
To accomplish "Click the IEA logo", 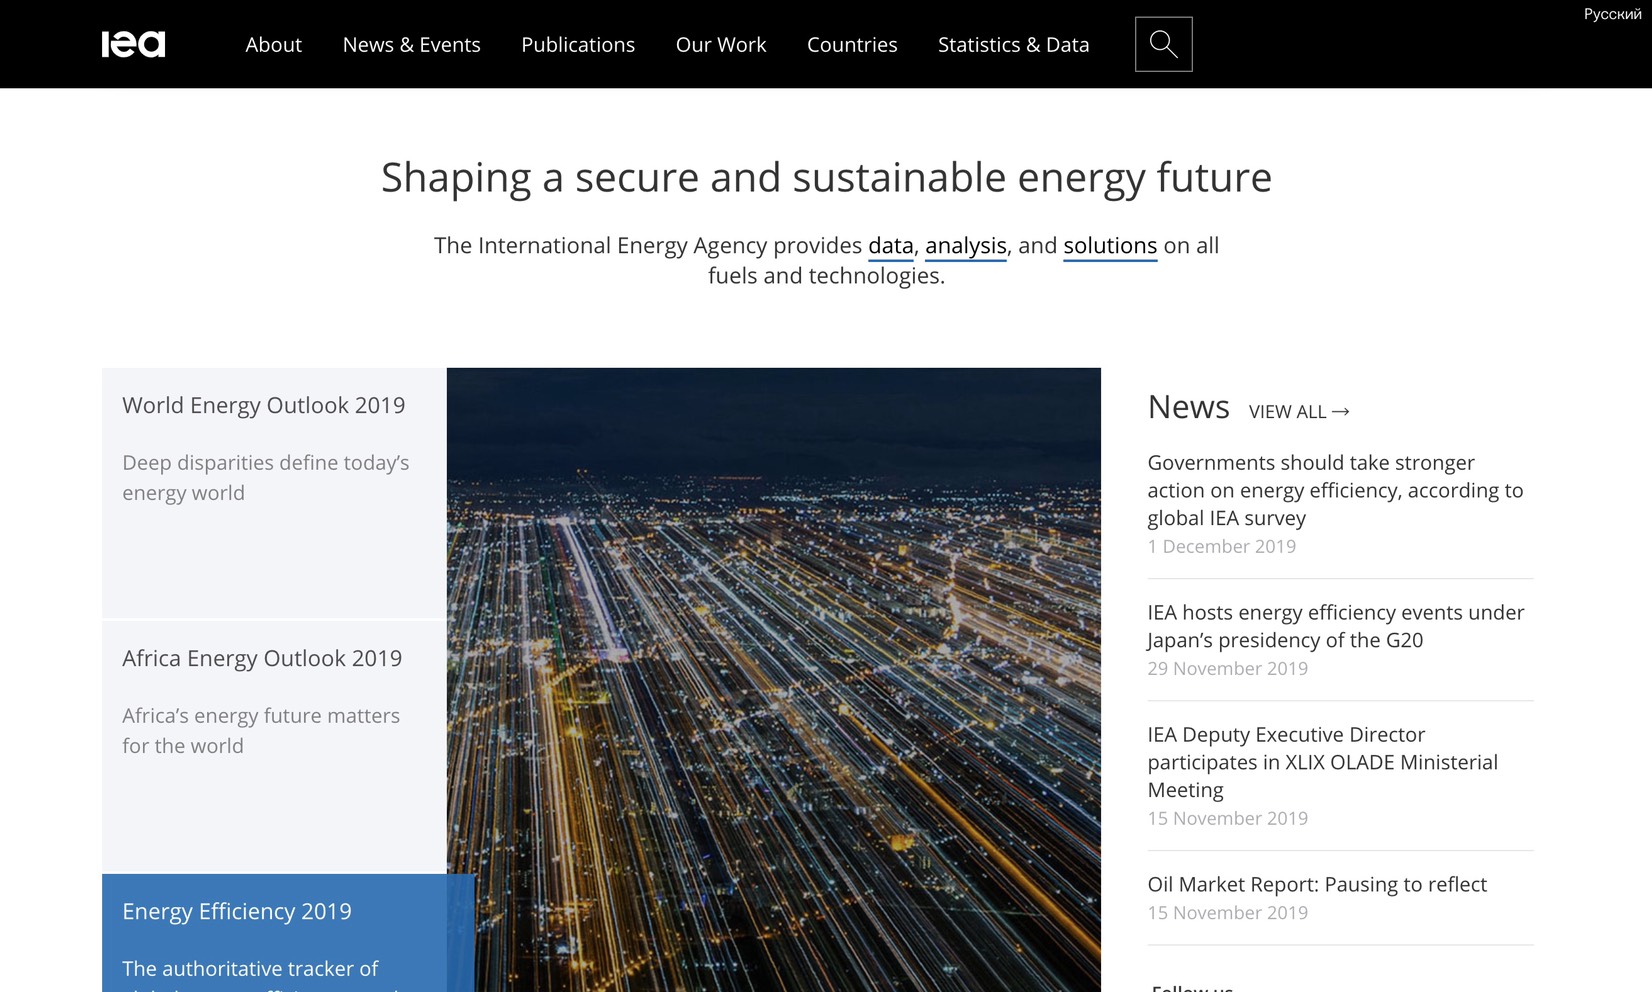I will pyautogui.click(x=133, y=44).
